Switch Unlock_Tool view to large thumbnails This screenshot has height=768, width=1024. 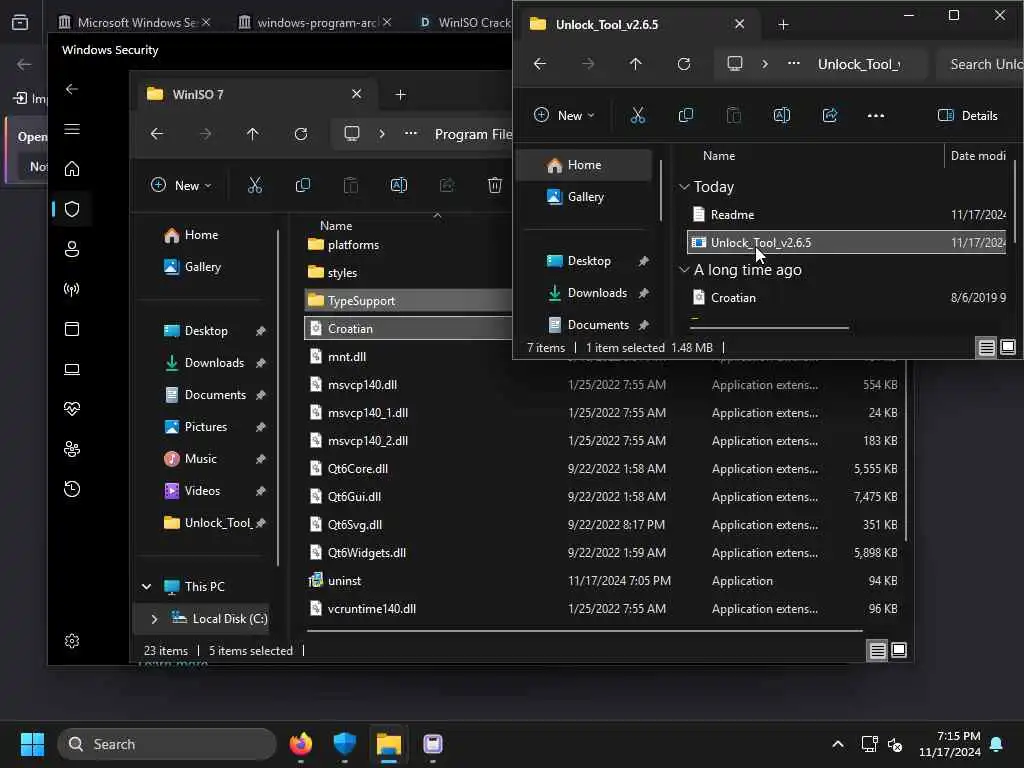click(1008, 347)
